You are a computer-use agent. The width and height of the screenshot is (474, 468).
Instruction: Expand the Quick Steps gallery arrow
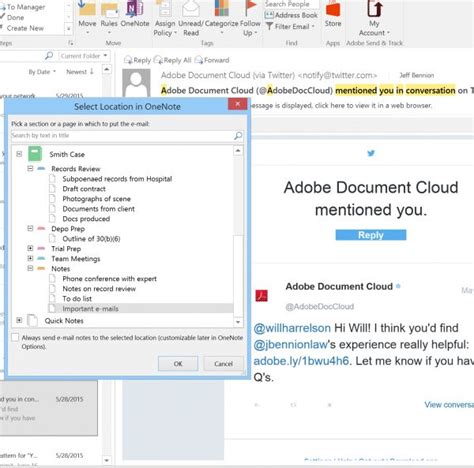coord(69,29)
